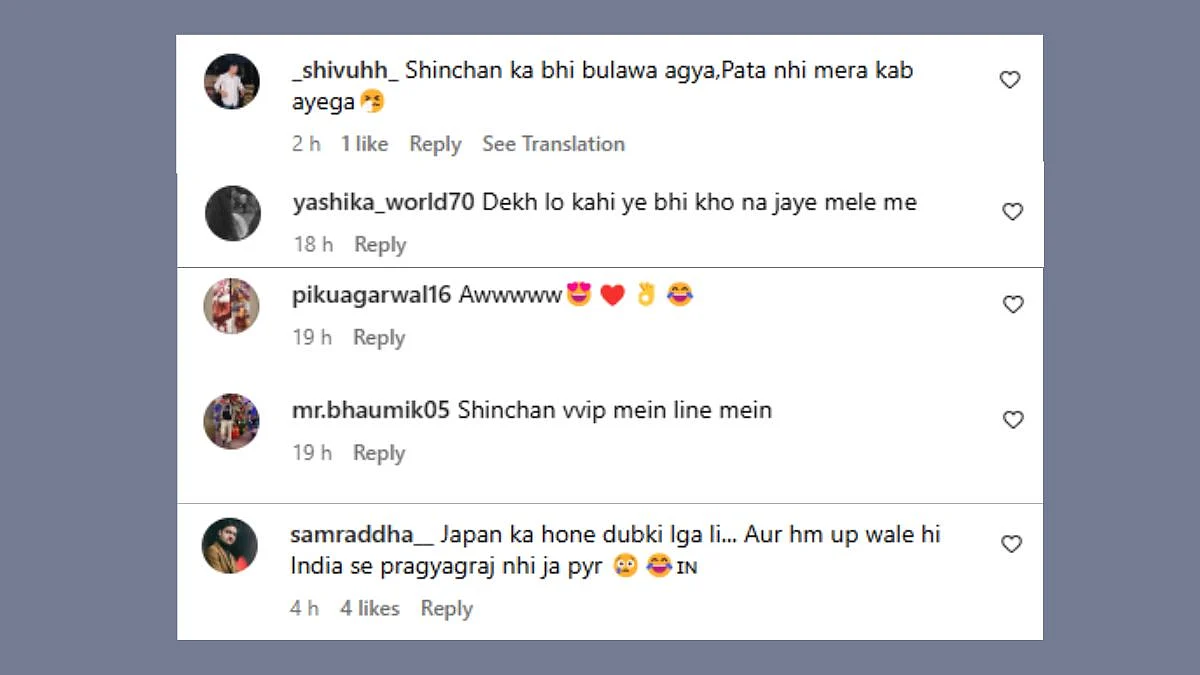The height and width of the screenshot is (675, 1200).
Task: Like samraddha__'s comment about Japan
Action: [x=1012, y=544]
